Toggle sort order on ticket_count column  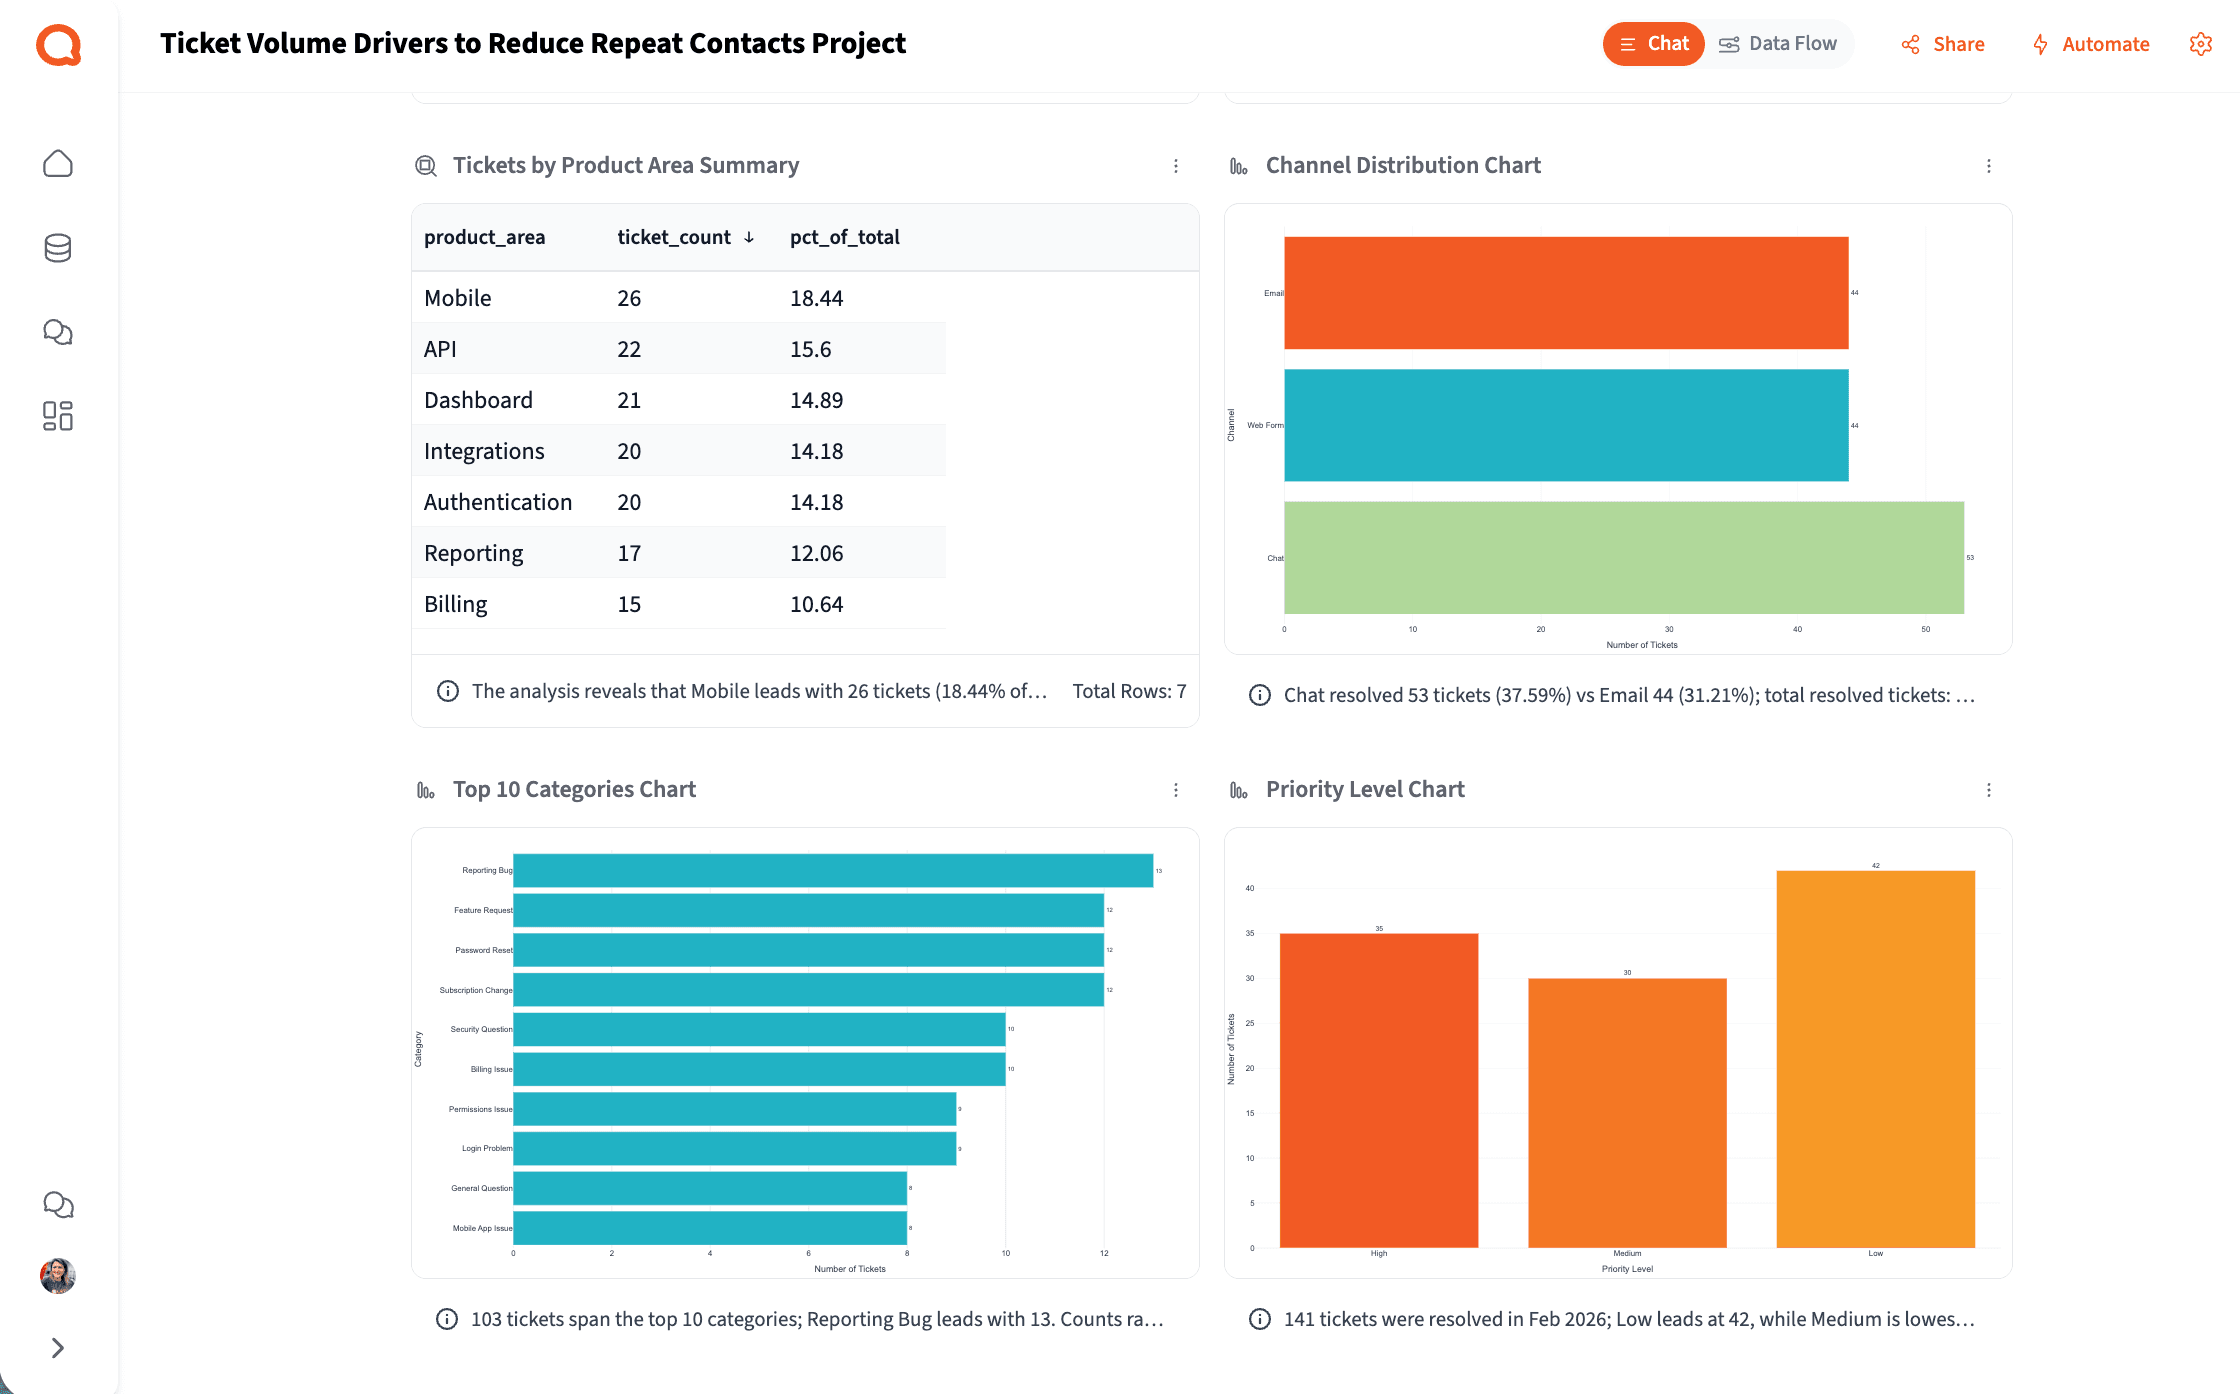[x=748, y=237]
